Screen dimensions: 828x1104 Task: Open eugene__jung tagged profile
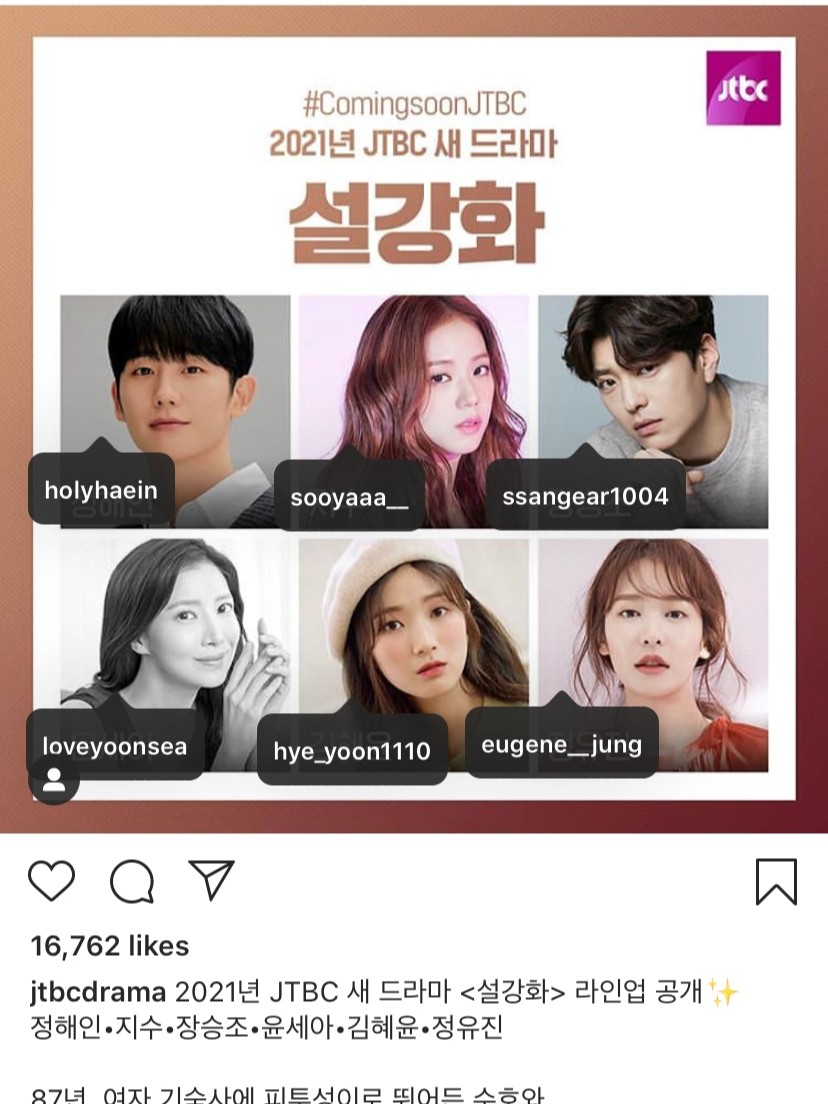click(562, 744)
